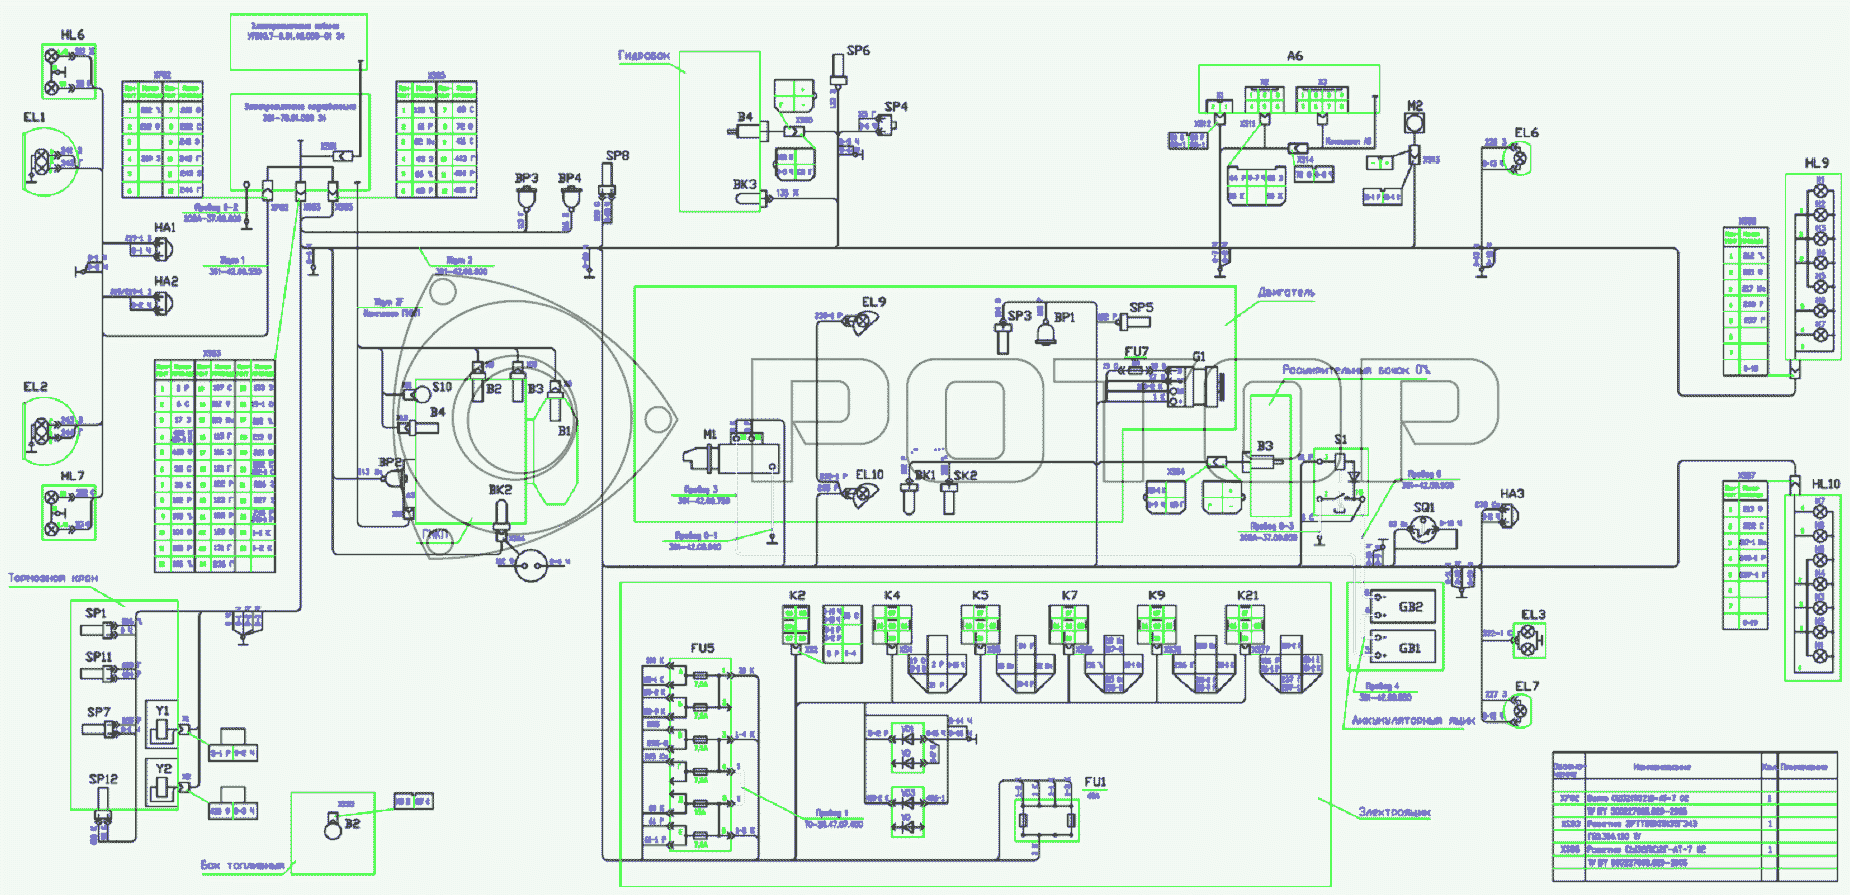The image size is (1850, 895).
Task: Click the BP3 sensor symbol
Action: [x=527, y=200]
